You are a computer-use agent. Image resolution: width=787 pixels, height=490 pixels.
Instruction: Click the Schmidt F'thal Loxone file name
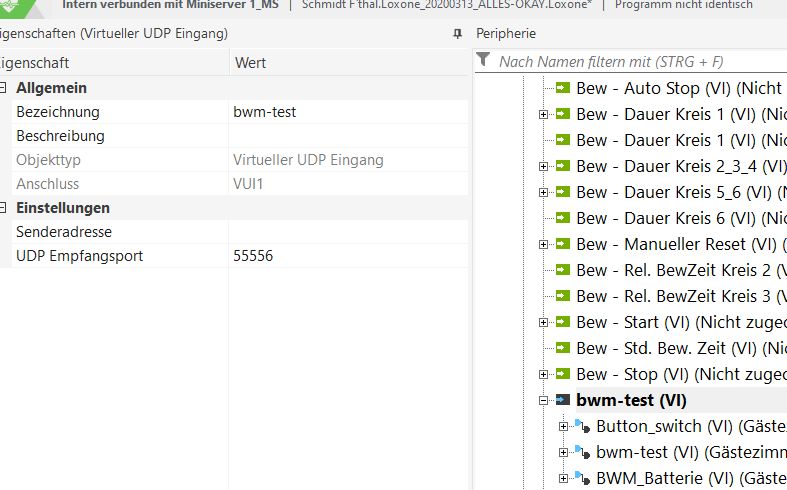click(x=447, y=5)
